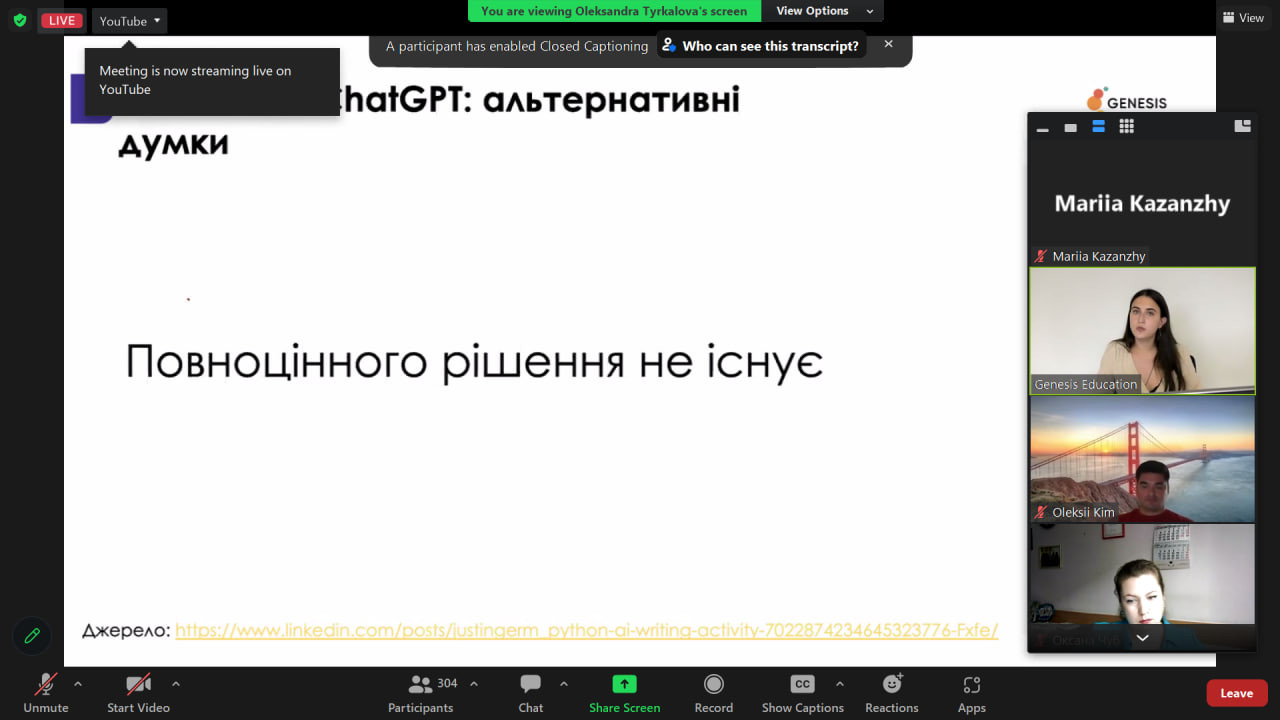Click the 'Meeting is now streaming live' tooltip

point(212,81)
